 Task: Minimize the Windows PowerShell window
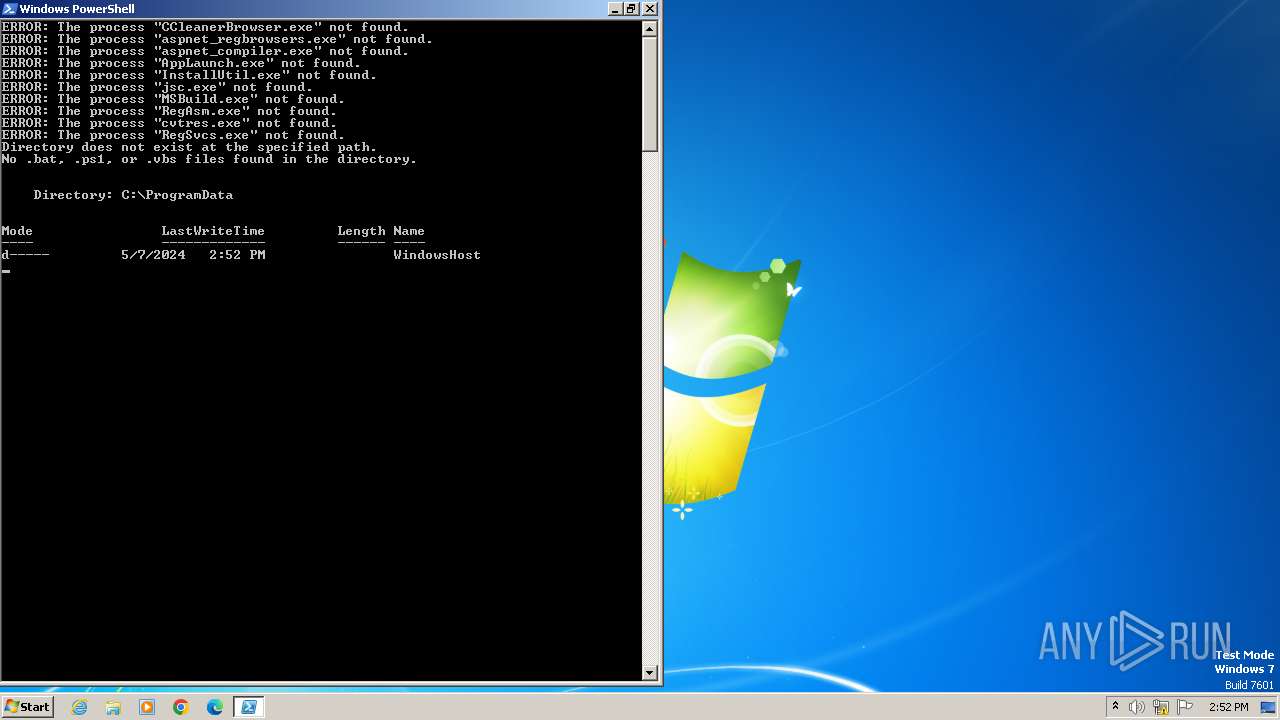615,9
